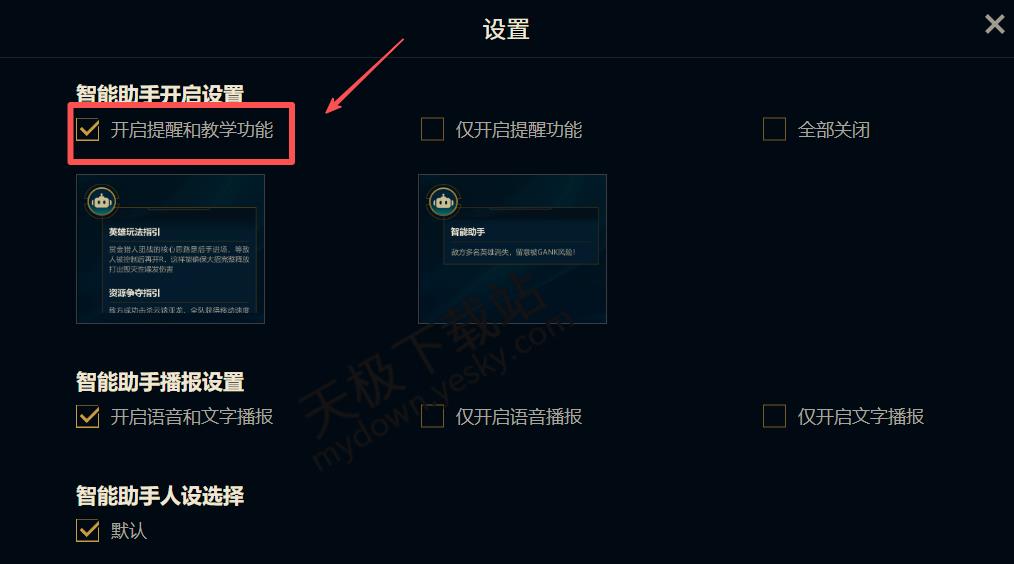Open the 英雄玩法指引 preview thumbnail

(170, 249)
